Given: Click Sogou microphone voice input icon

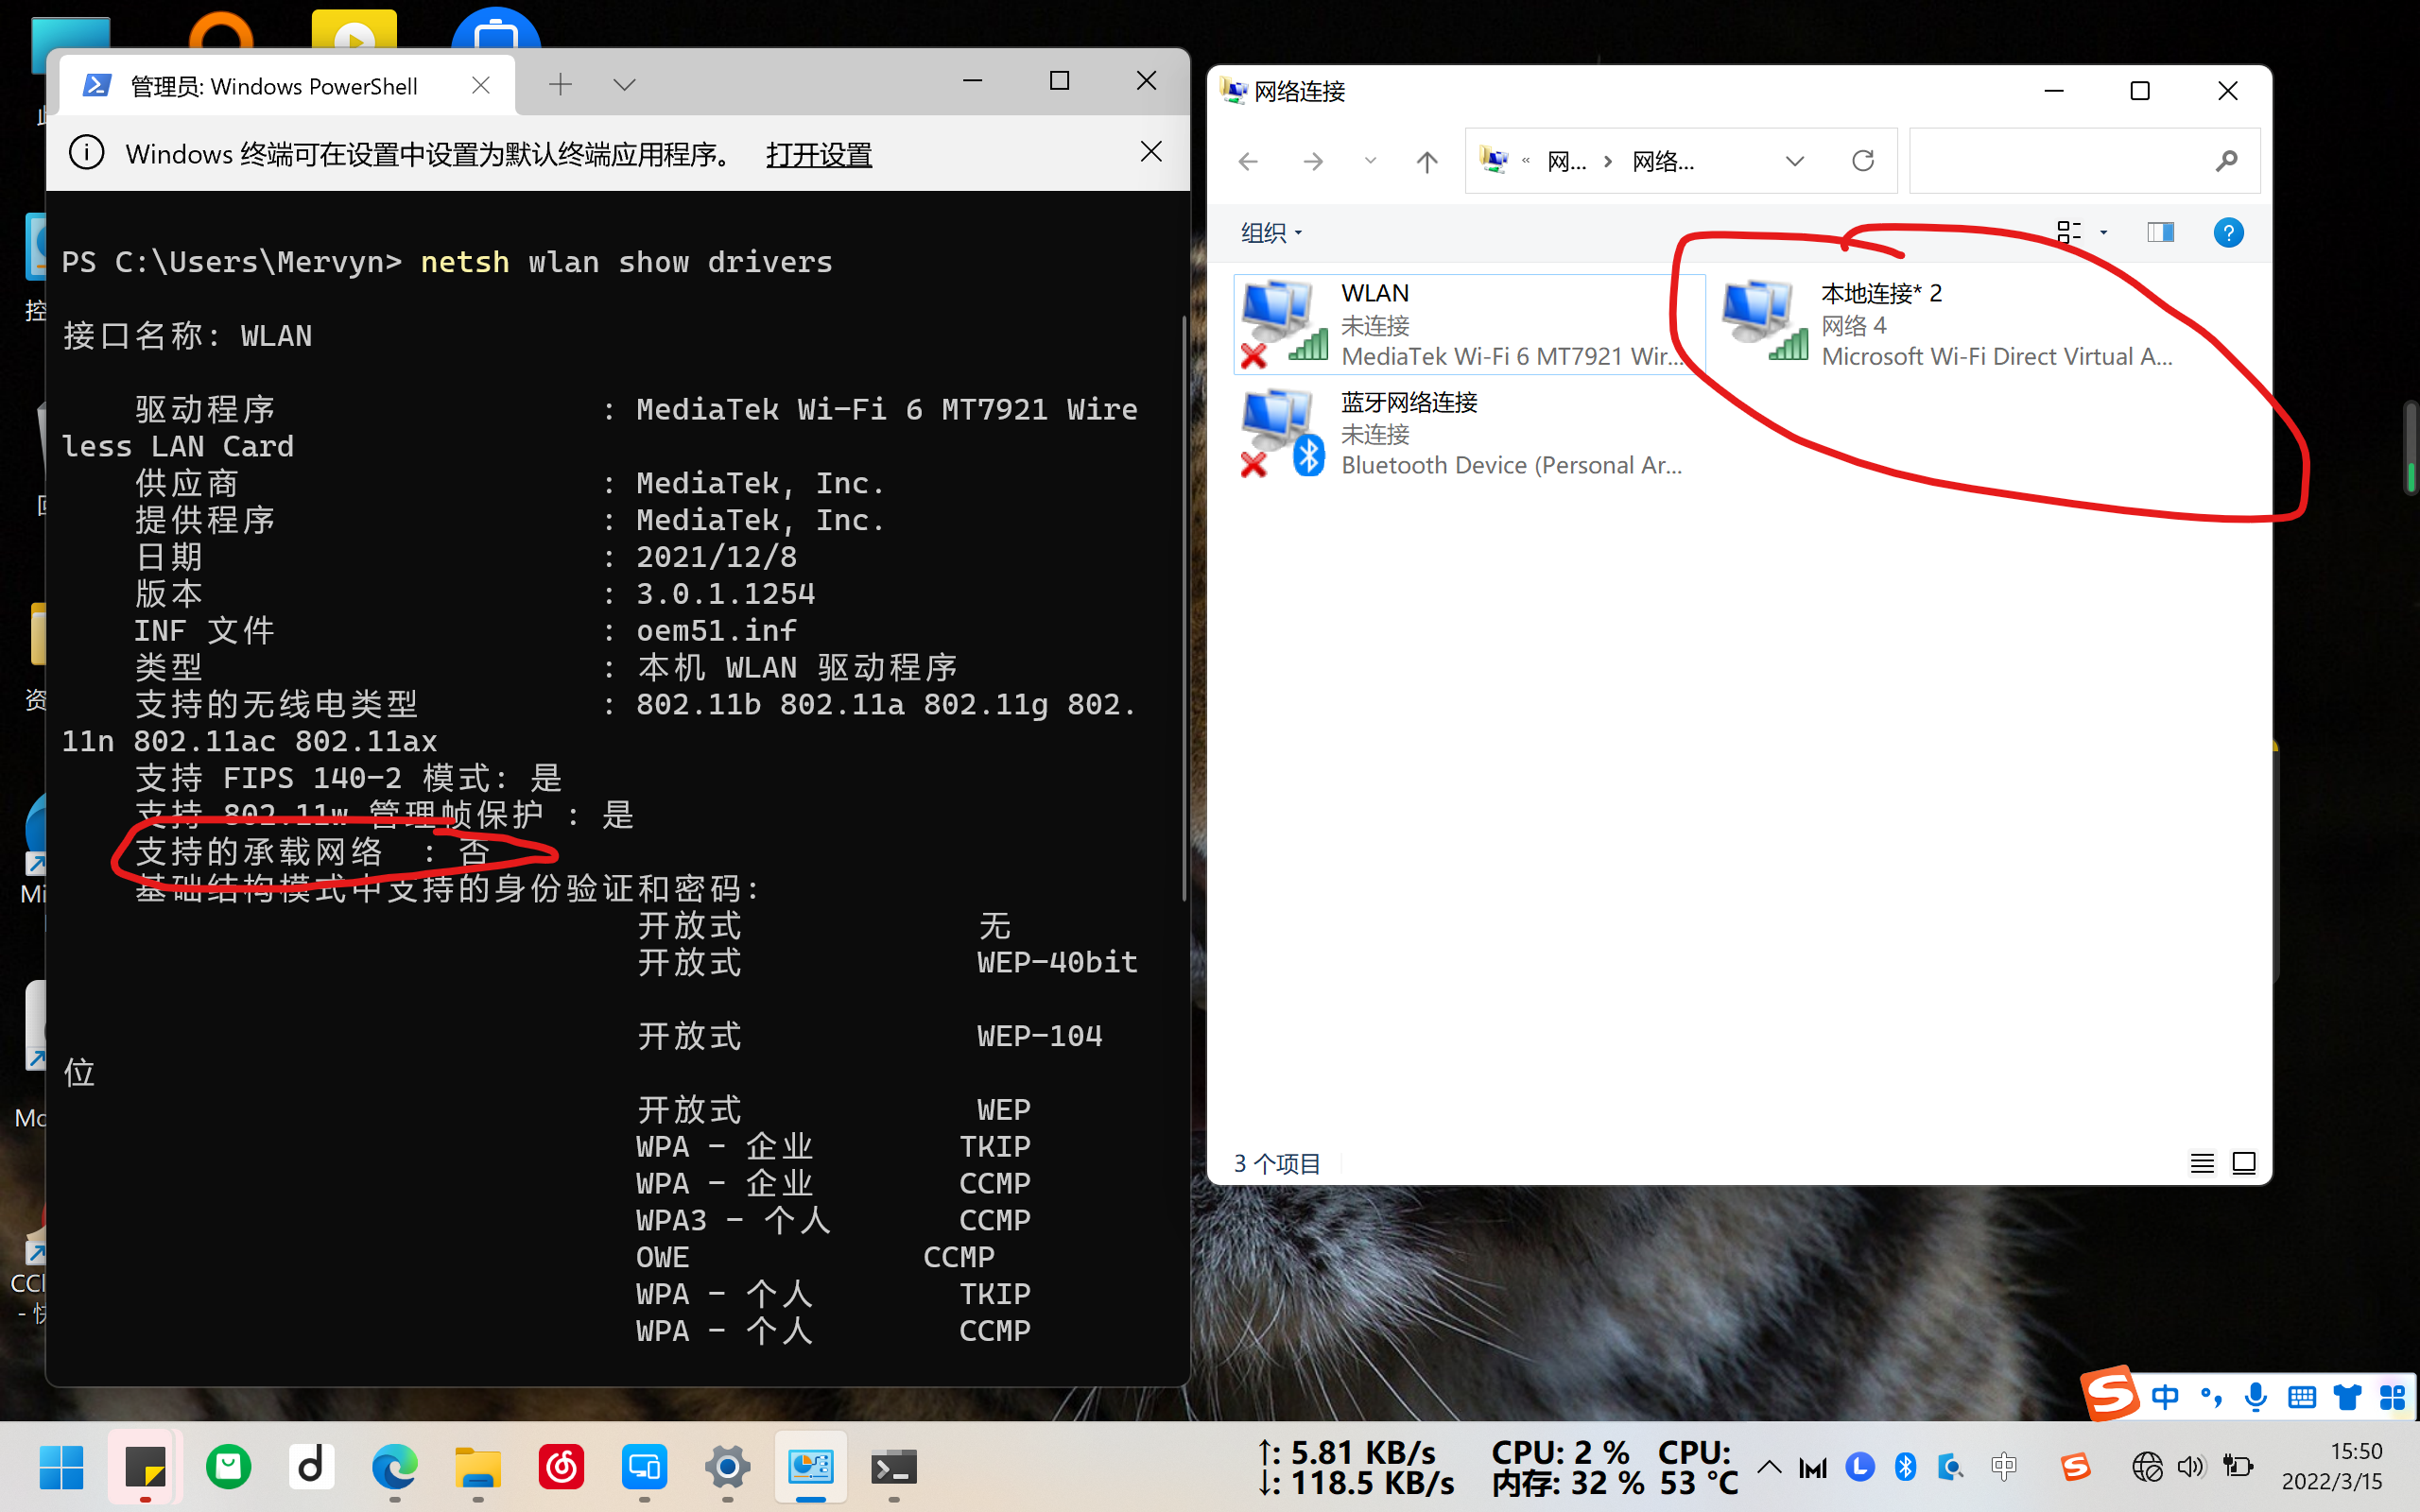Looking at the screenshot, I should [2256, 1397].
